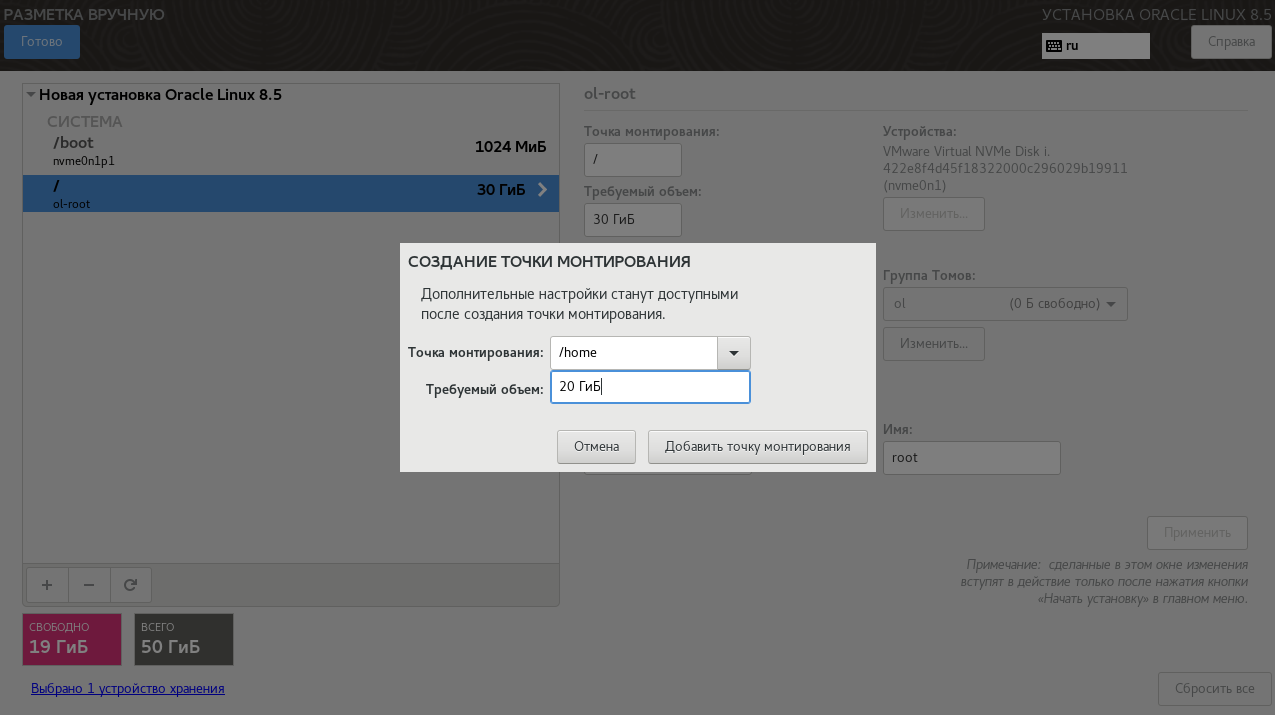Click the background mount point field with /
The width and height of the screenshot is (1275, 715).
pos(632,160)
